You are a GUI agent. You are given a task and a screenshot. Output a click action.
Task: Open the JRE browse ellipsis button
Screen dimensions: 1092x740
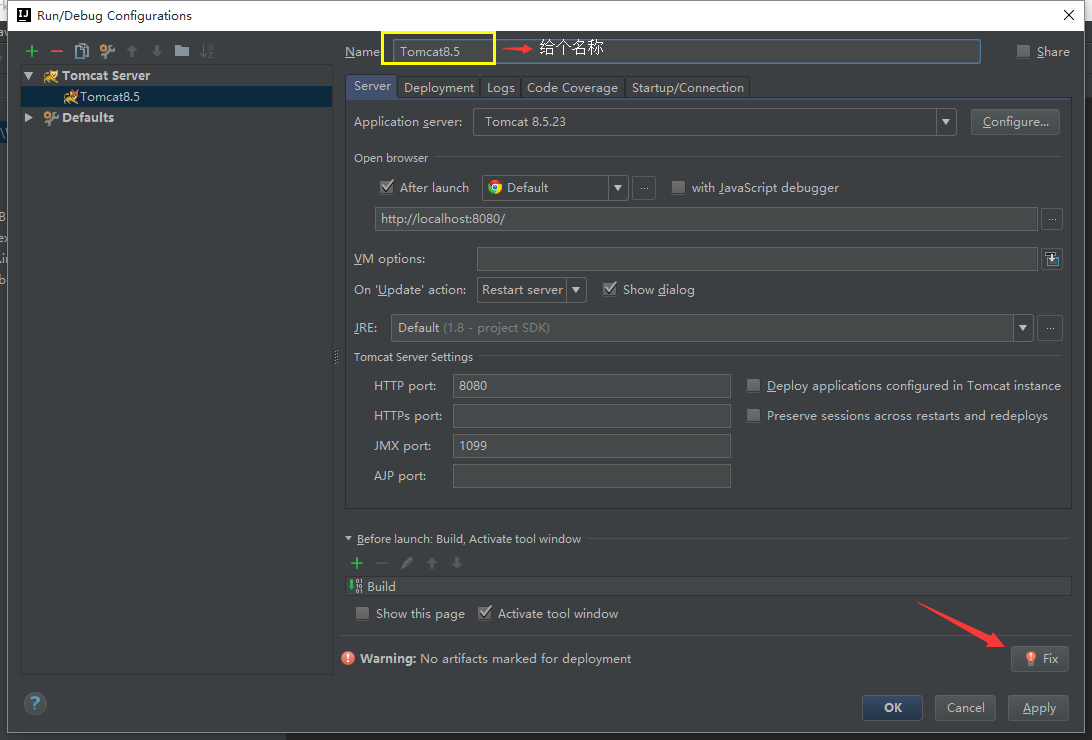coord(1050,328)
